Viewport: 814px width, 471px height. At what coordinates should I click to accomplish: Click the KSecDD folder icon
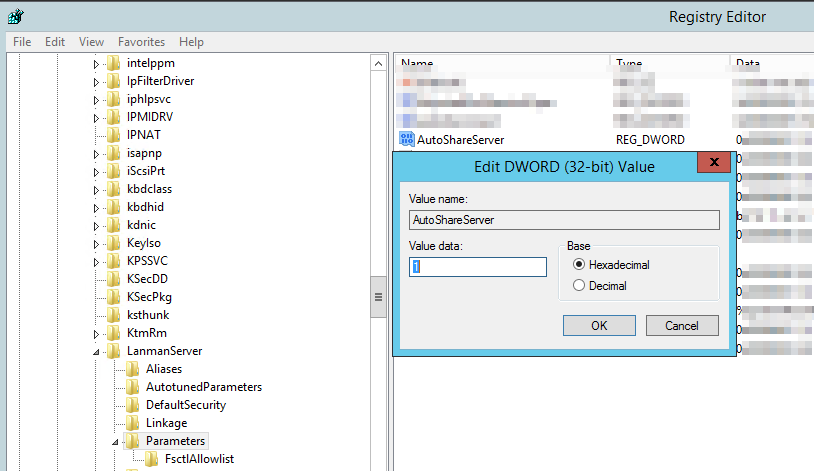coord(114,279)
